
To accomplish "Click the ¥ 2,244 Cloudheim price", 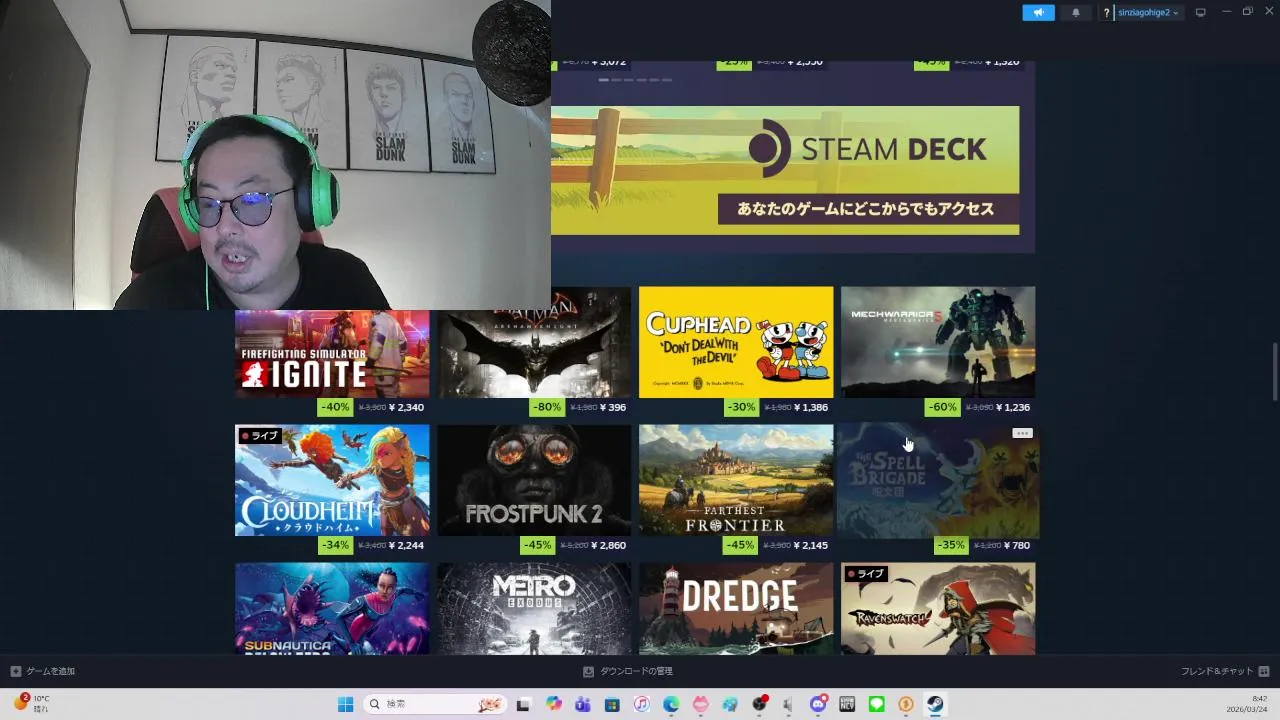I will [406, 545].
